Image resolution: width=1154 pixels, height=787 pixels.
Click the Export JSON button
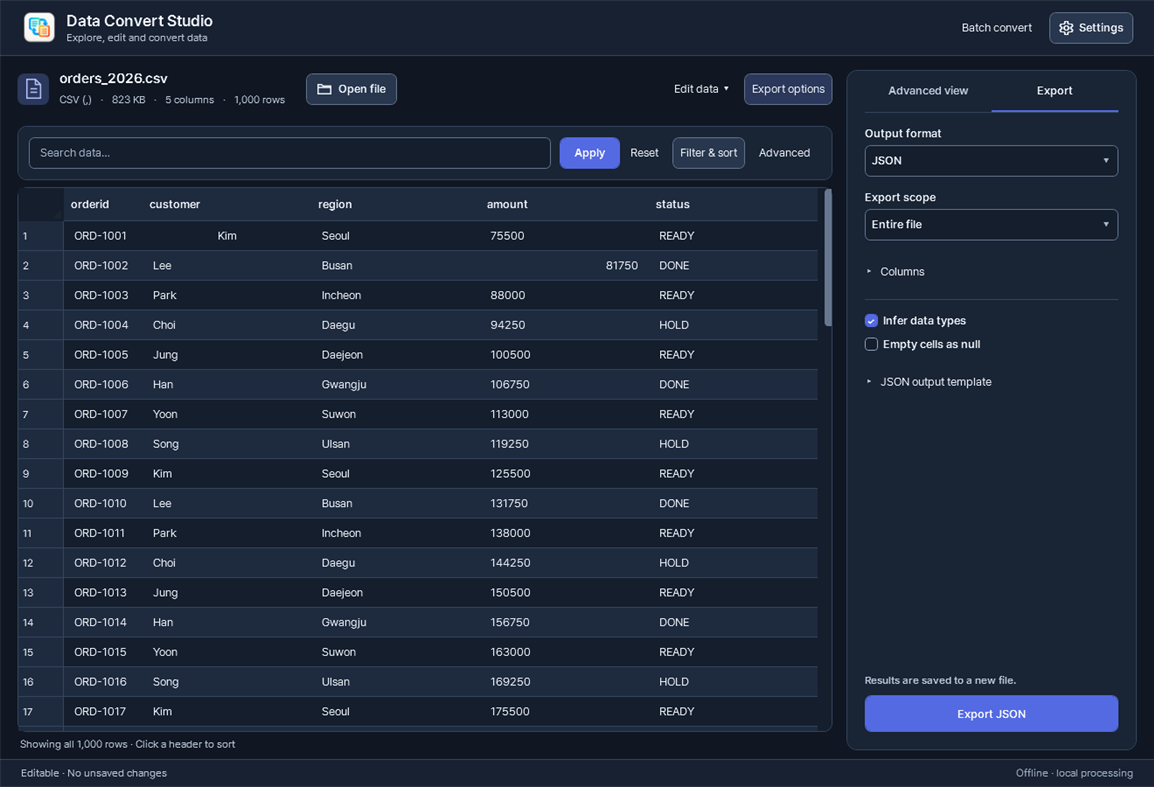coord(991,714)
